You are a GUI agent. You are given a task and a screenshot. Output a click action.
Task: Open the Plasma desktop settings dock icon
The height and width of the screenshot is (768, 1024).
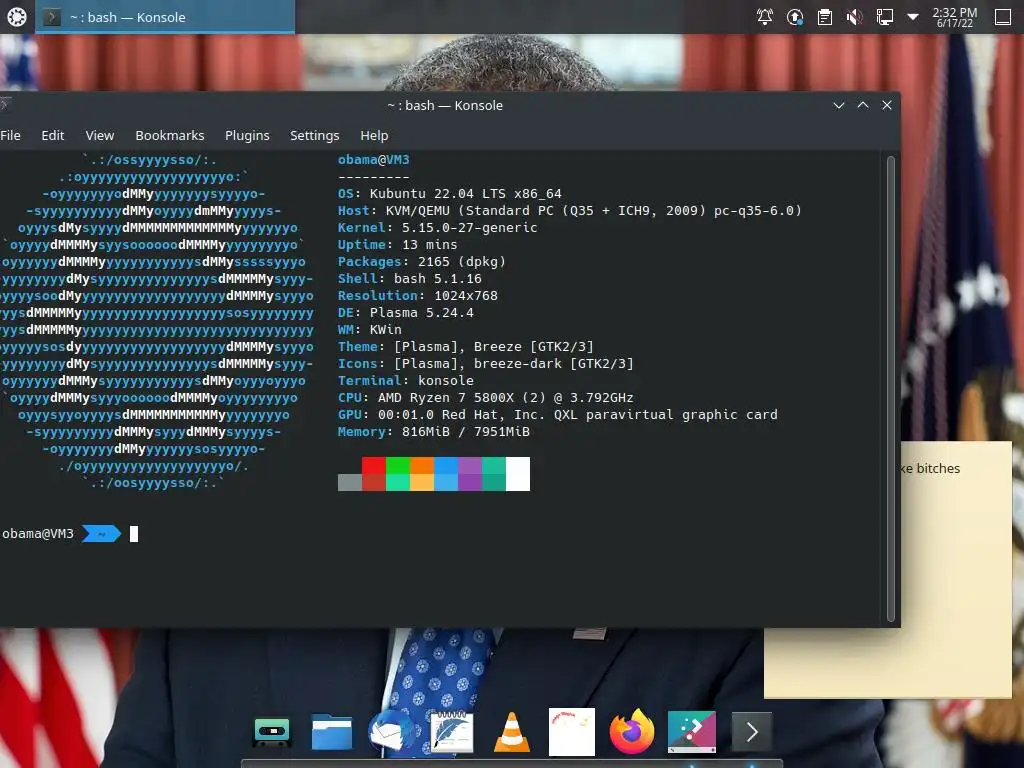click(692, 731)
